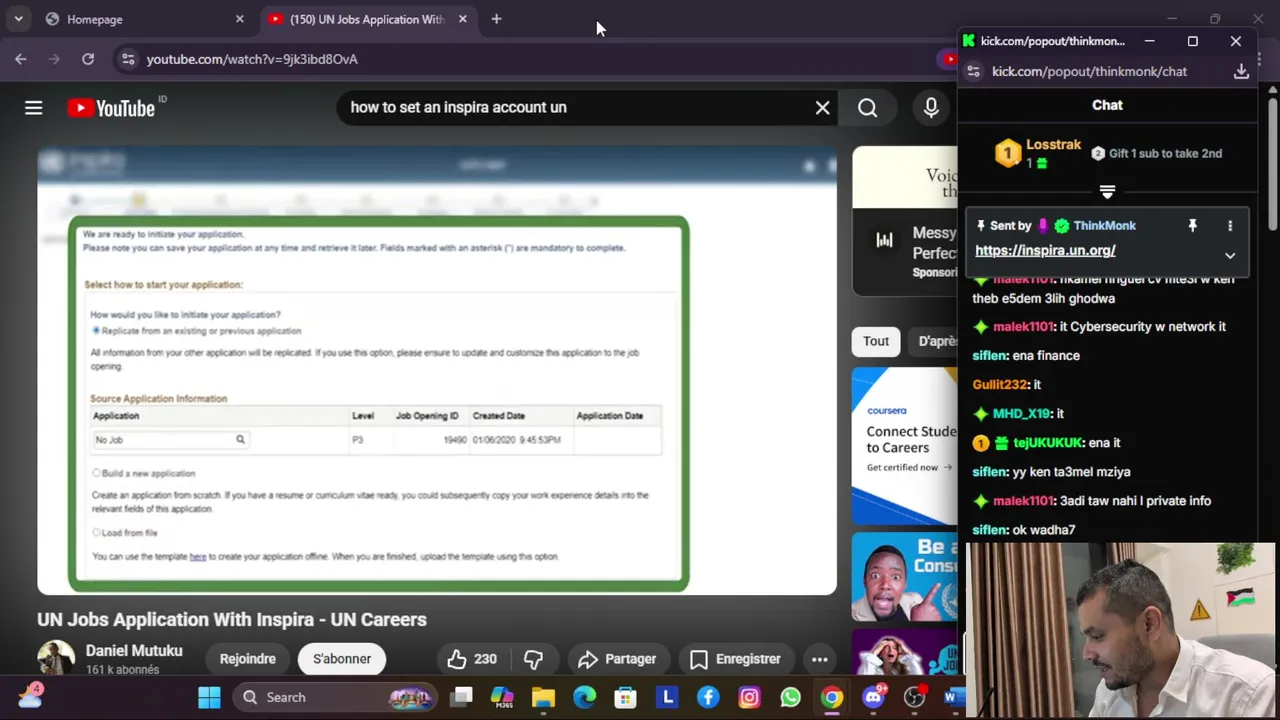This screenshot has height=720, width=1280.
Task: View site information icon beside the YouTube URL
Action: (x=127, y=59)
